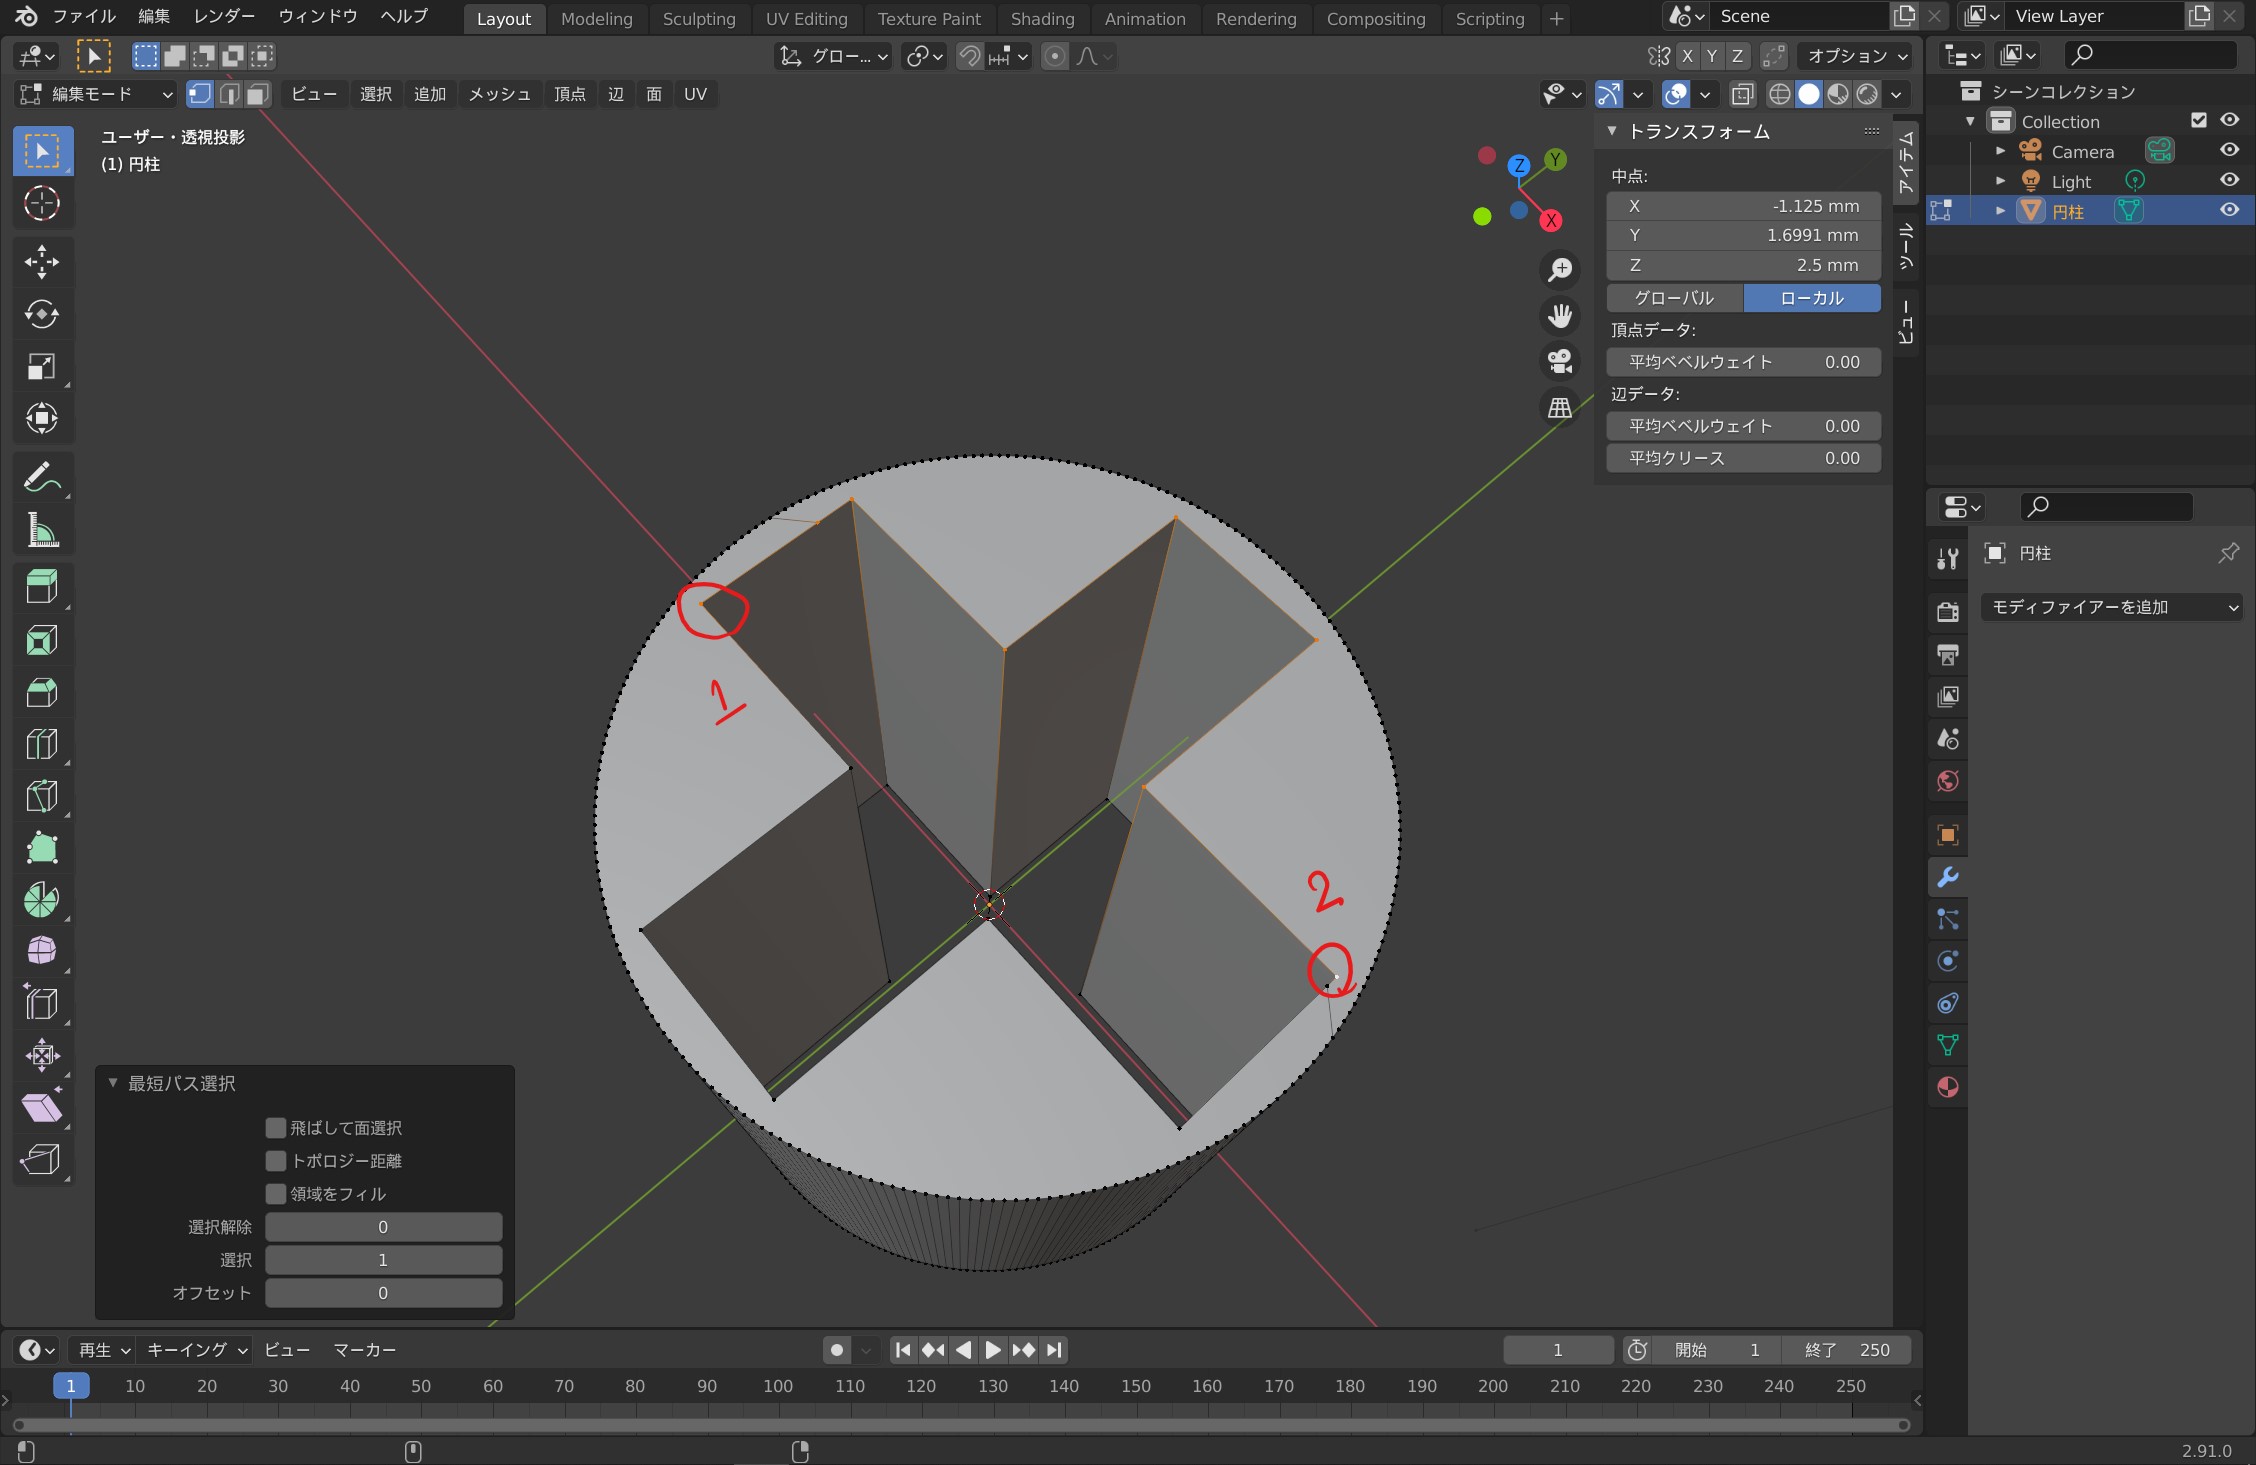2256x1465 pixels.
Task: Select the Move tool in toolbar
Action: pos(41,262)
